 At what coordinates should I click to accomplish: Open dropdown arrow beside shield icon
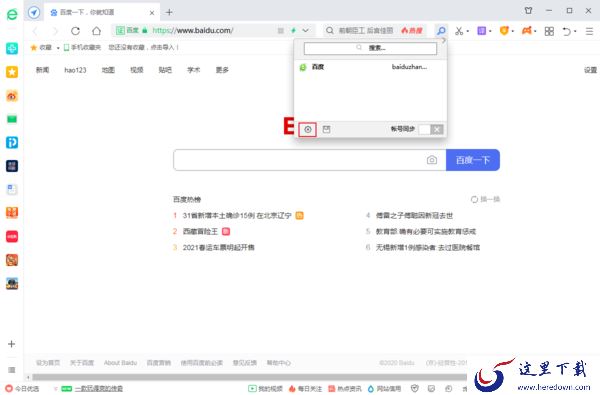click(513, 31)
